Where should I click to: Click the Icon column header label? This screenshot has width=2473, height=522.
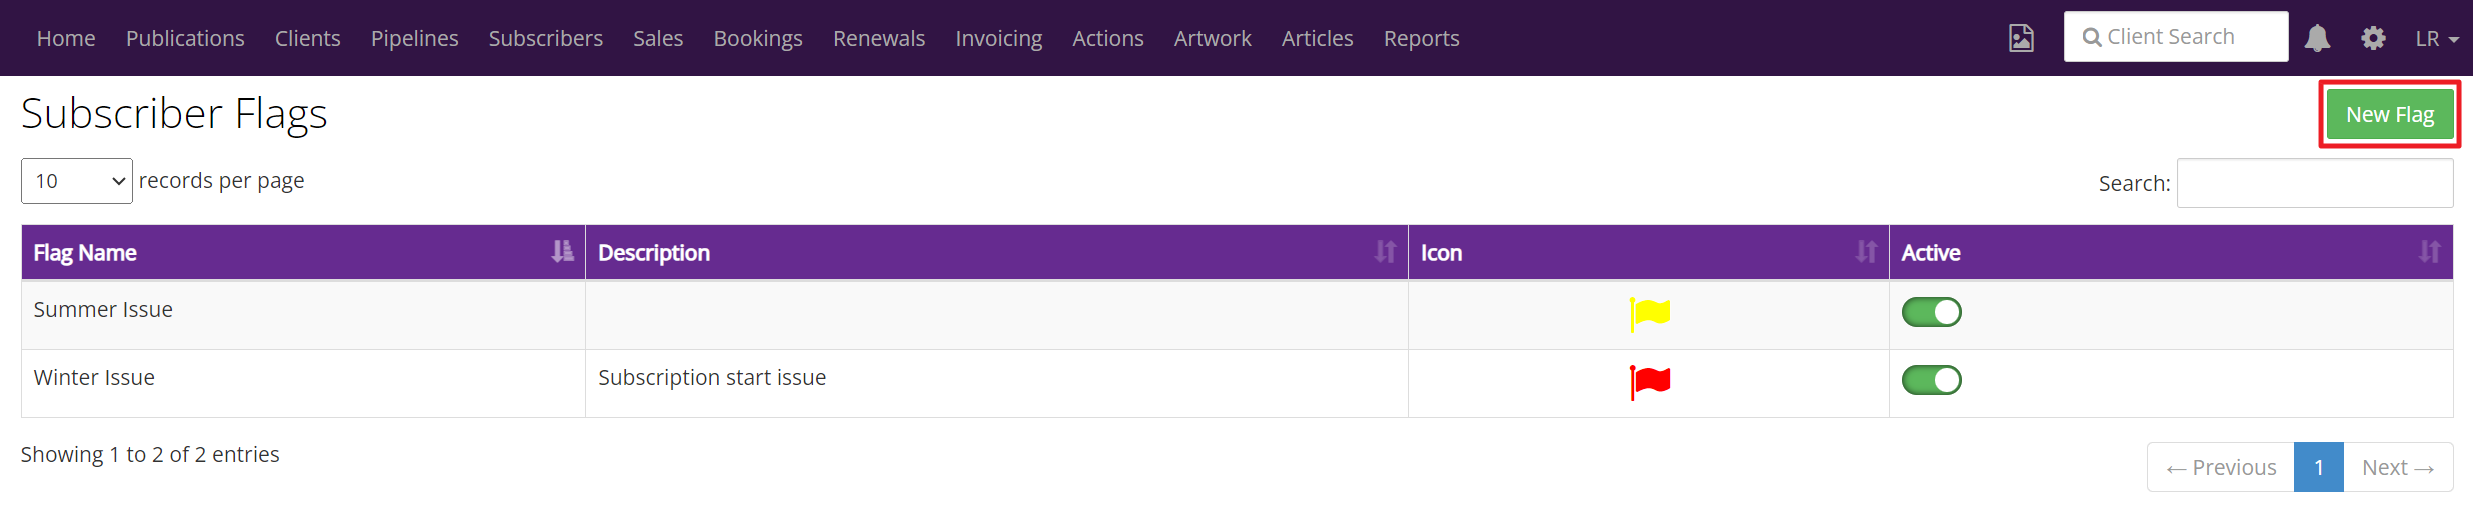tap(1441, 253)
